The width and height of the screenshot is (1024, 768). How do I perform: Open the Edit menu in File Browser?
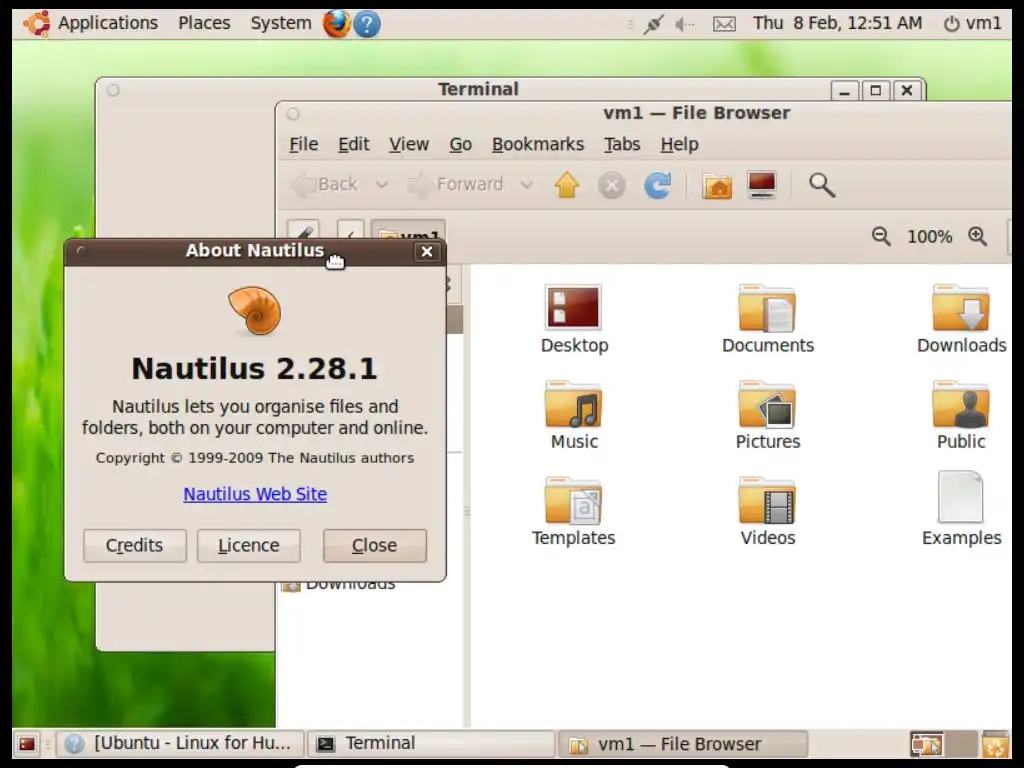tap(353, 144)
